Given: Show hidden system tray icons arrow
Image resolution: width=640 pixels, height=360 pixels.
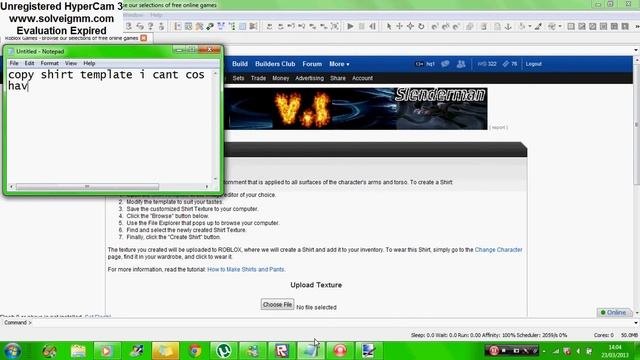Looking at the screenshot, I should click(x=544, y=351).
